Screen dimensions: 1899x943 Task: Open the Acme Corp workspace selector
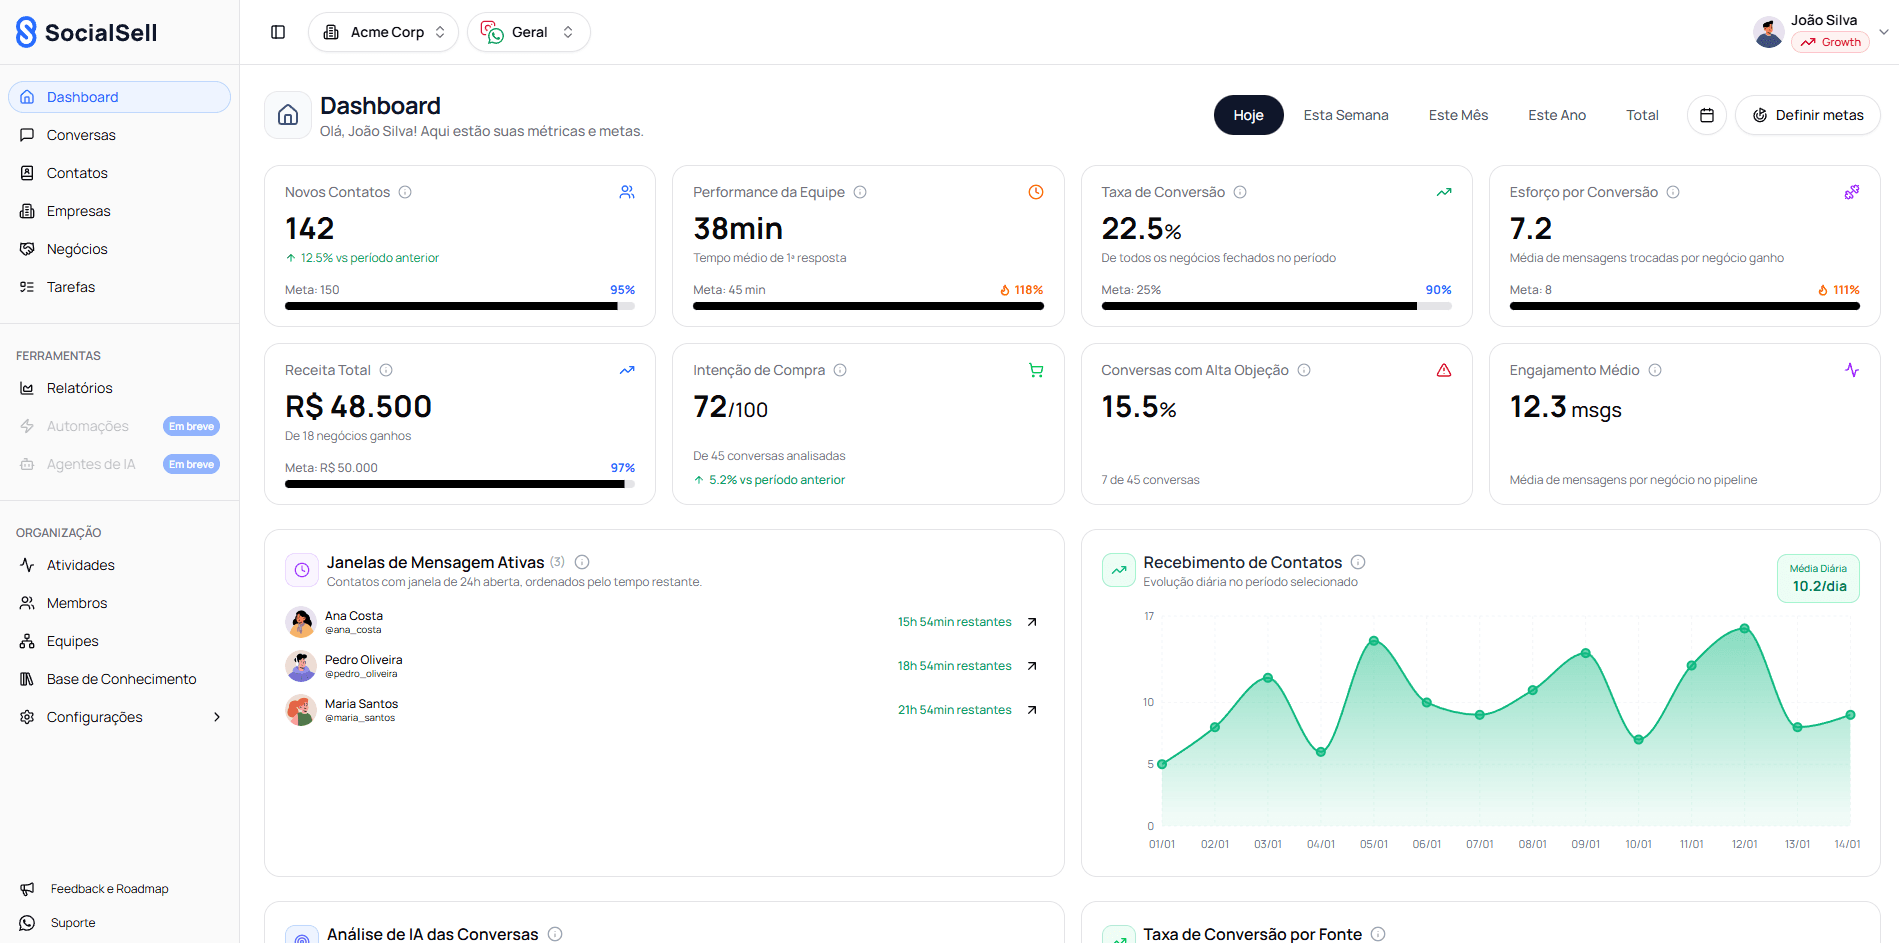click(x=383, y=31)
